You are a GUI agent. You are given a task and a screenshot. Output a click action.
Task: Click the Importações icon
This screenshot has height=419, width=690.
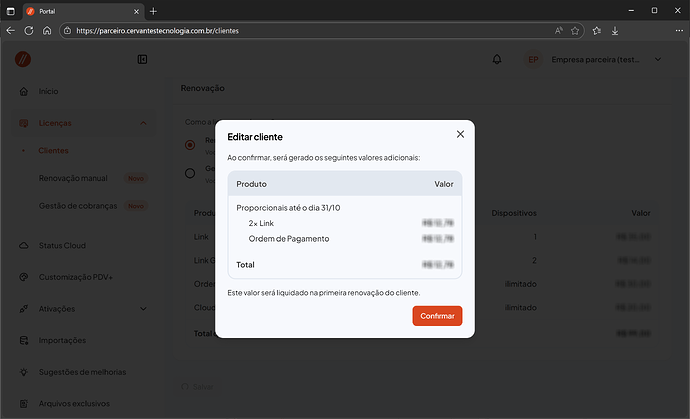click(25, 340)
